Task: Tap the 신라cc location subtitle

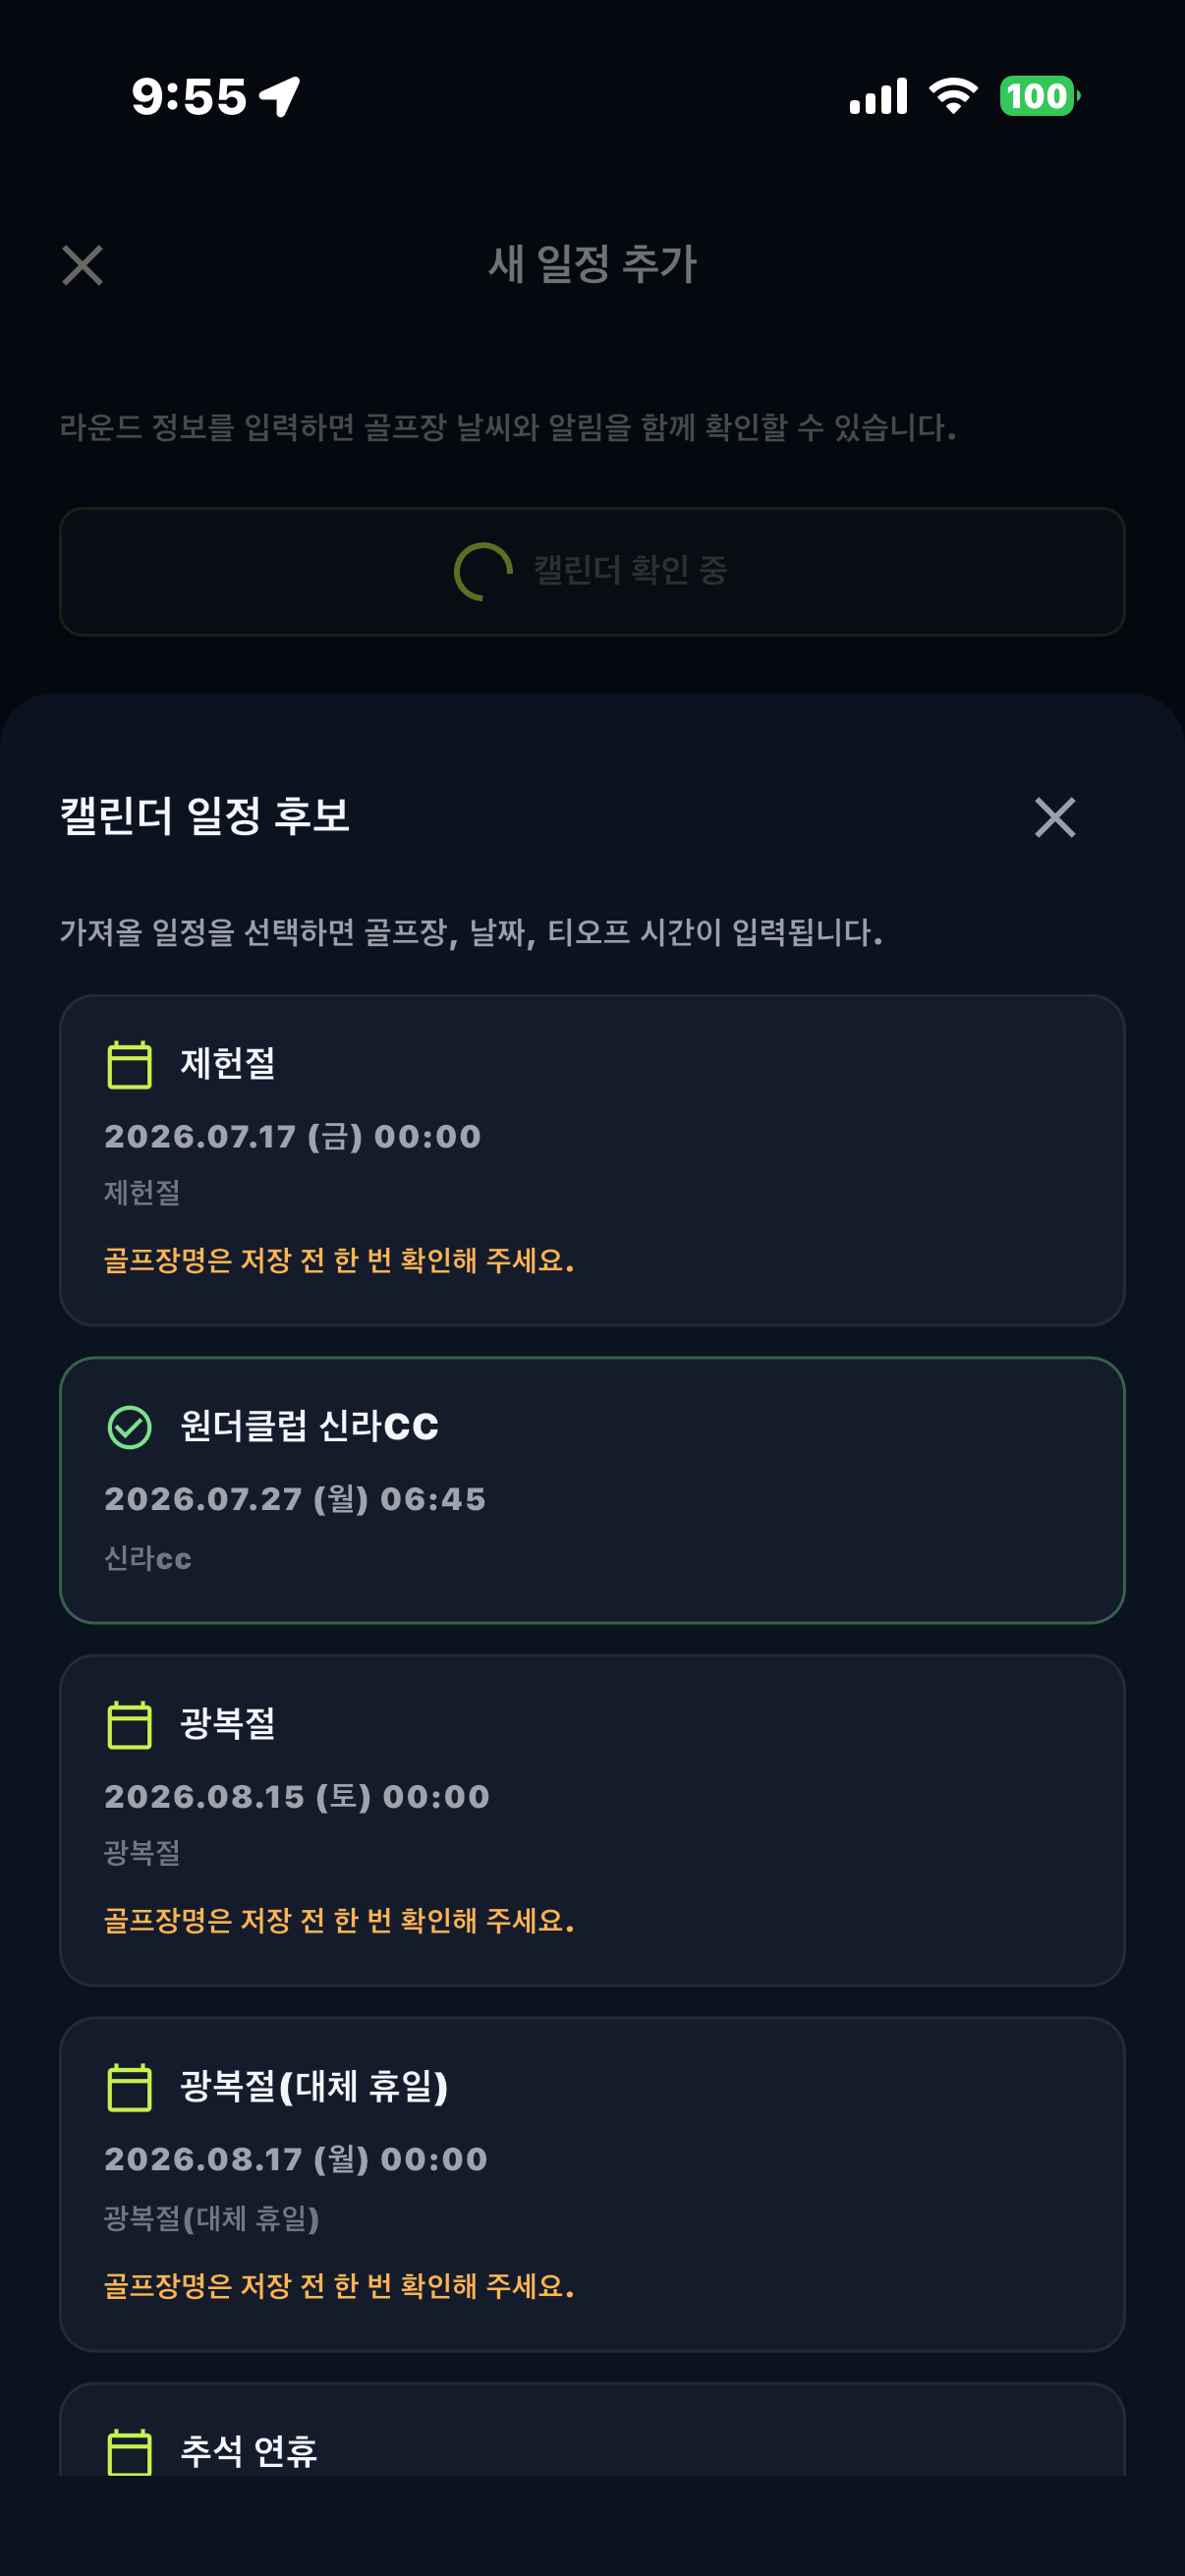Action: 148,1557
